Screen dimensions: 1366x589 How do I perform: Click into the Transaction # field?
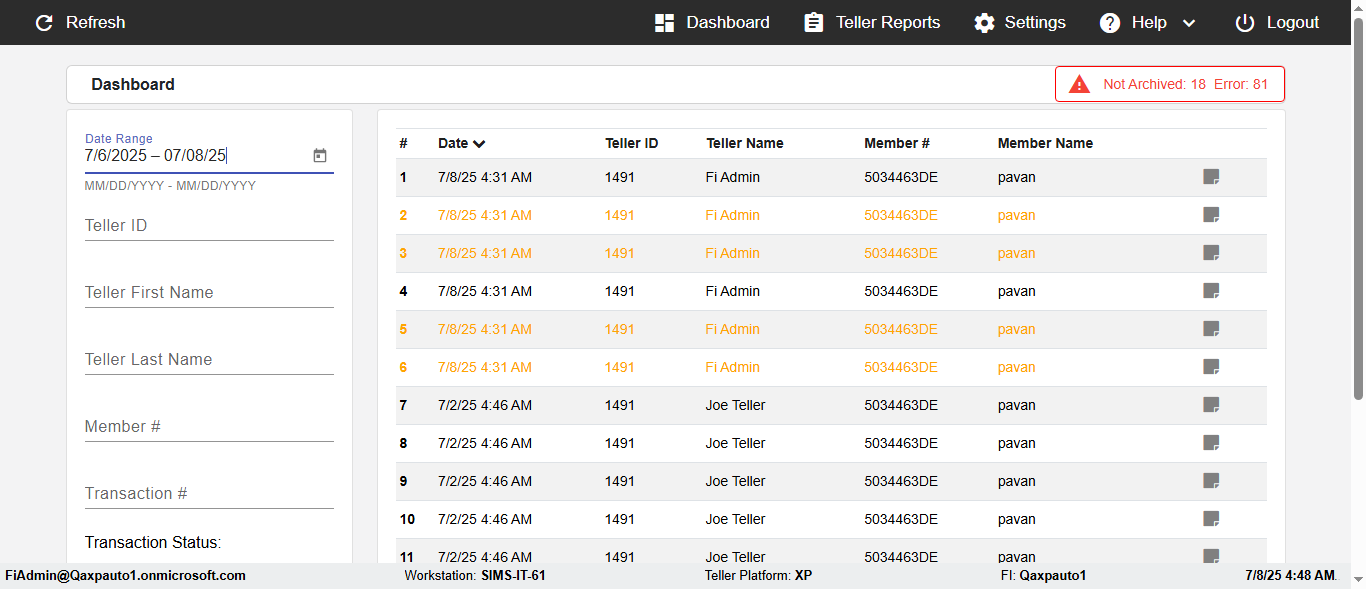click(x=209, y=494)
